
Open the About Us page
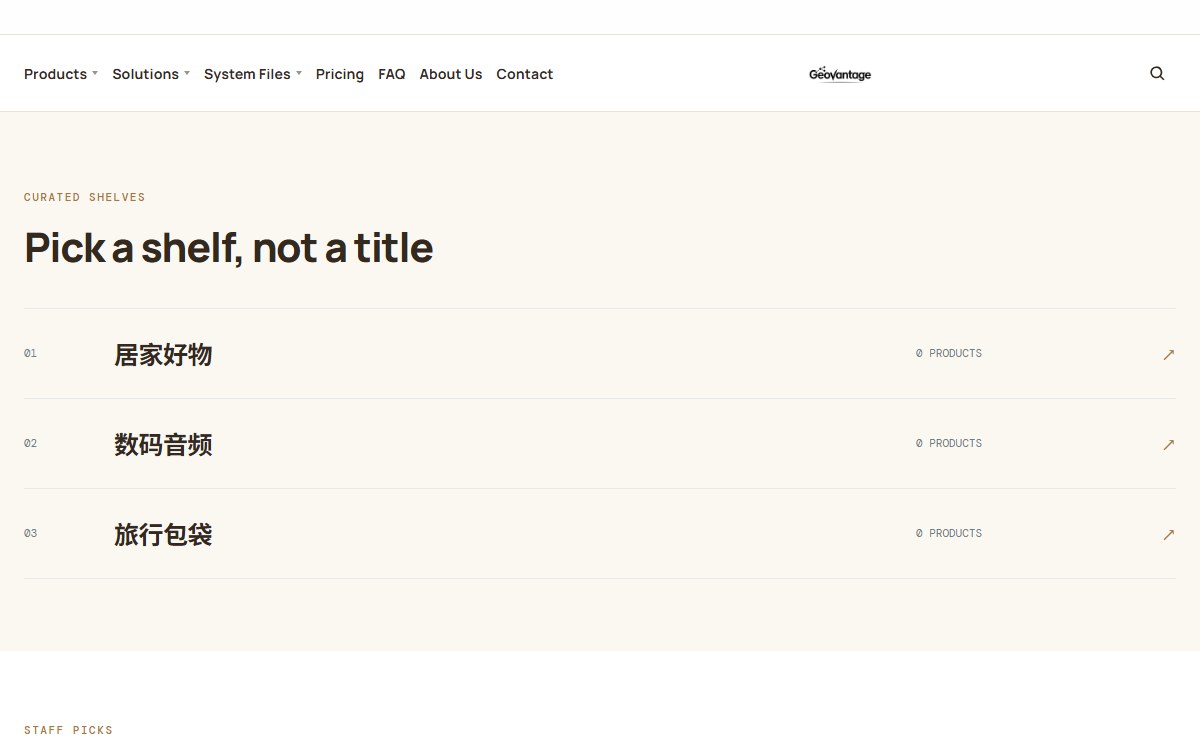[x=451, y=74]
